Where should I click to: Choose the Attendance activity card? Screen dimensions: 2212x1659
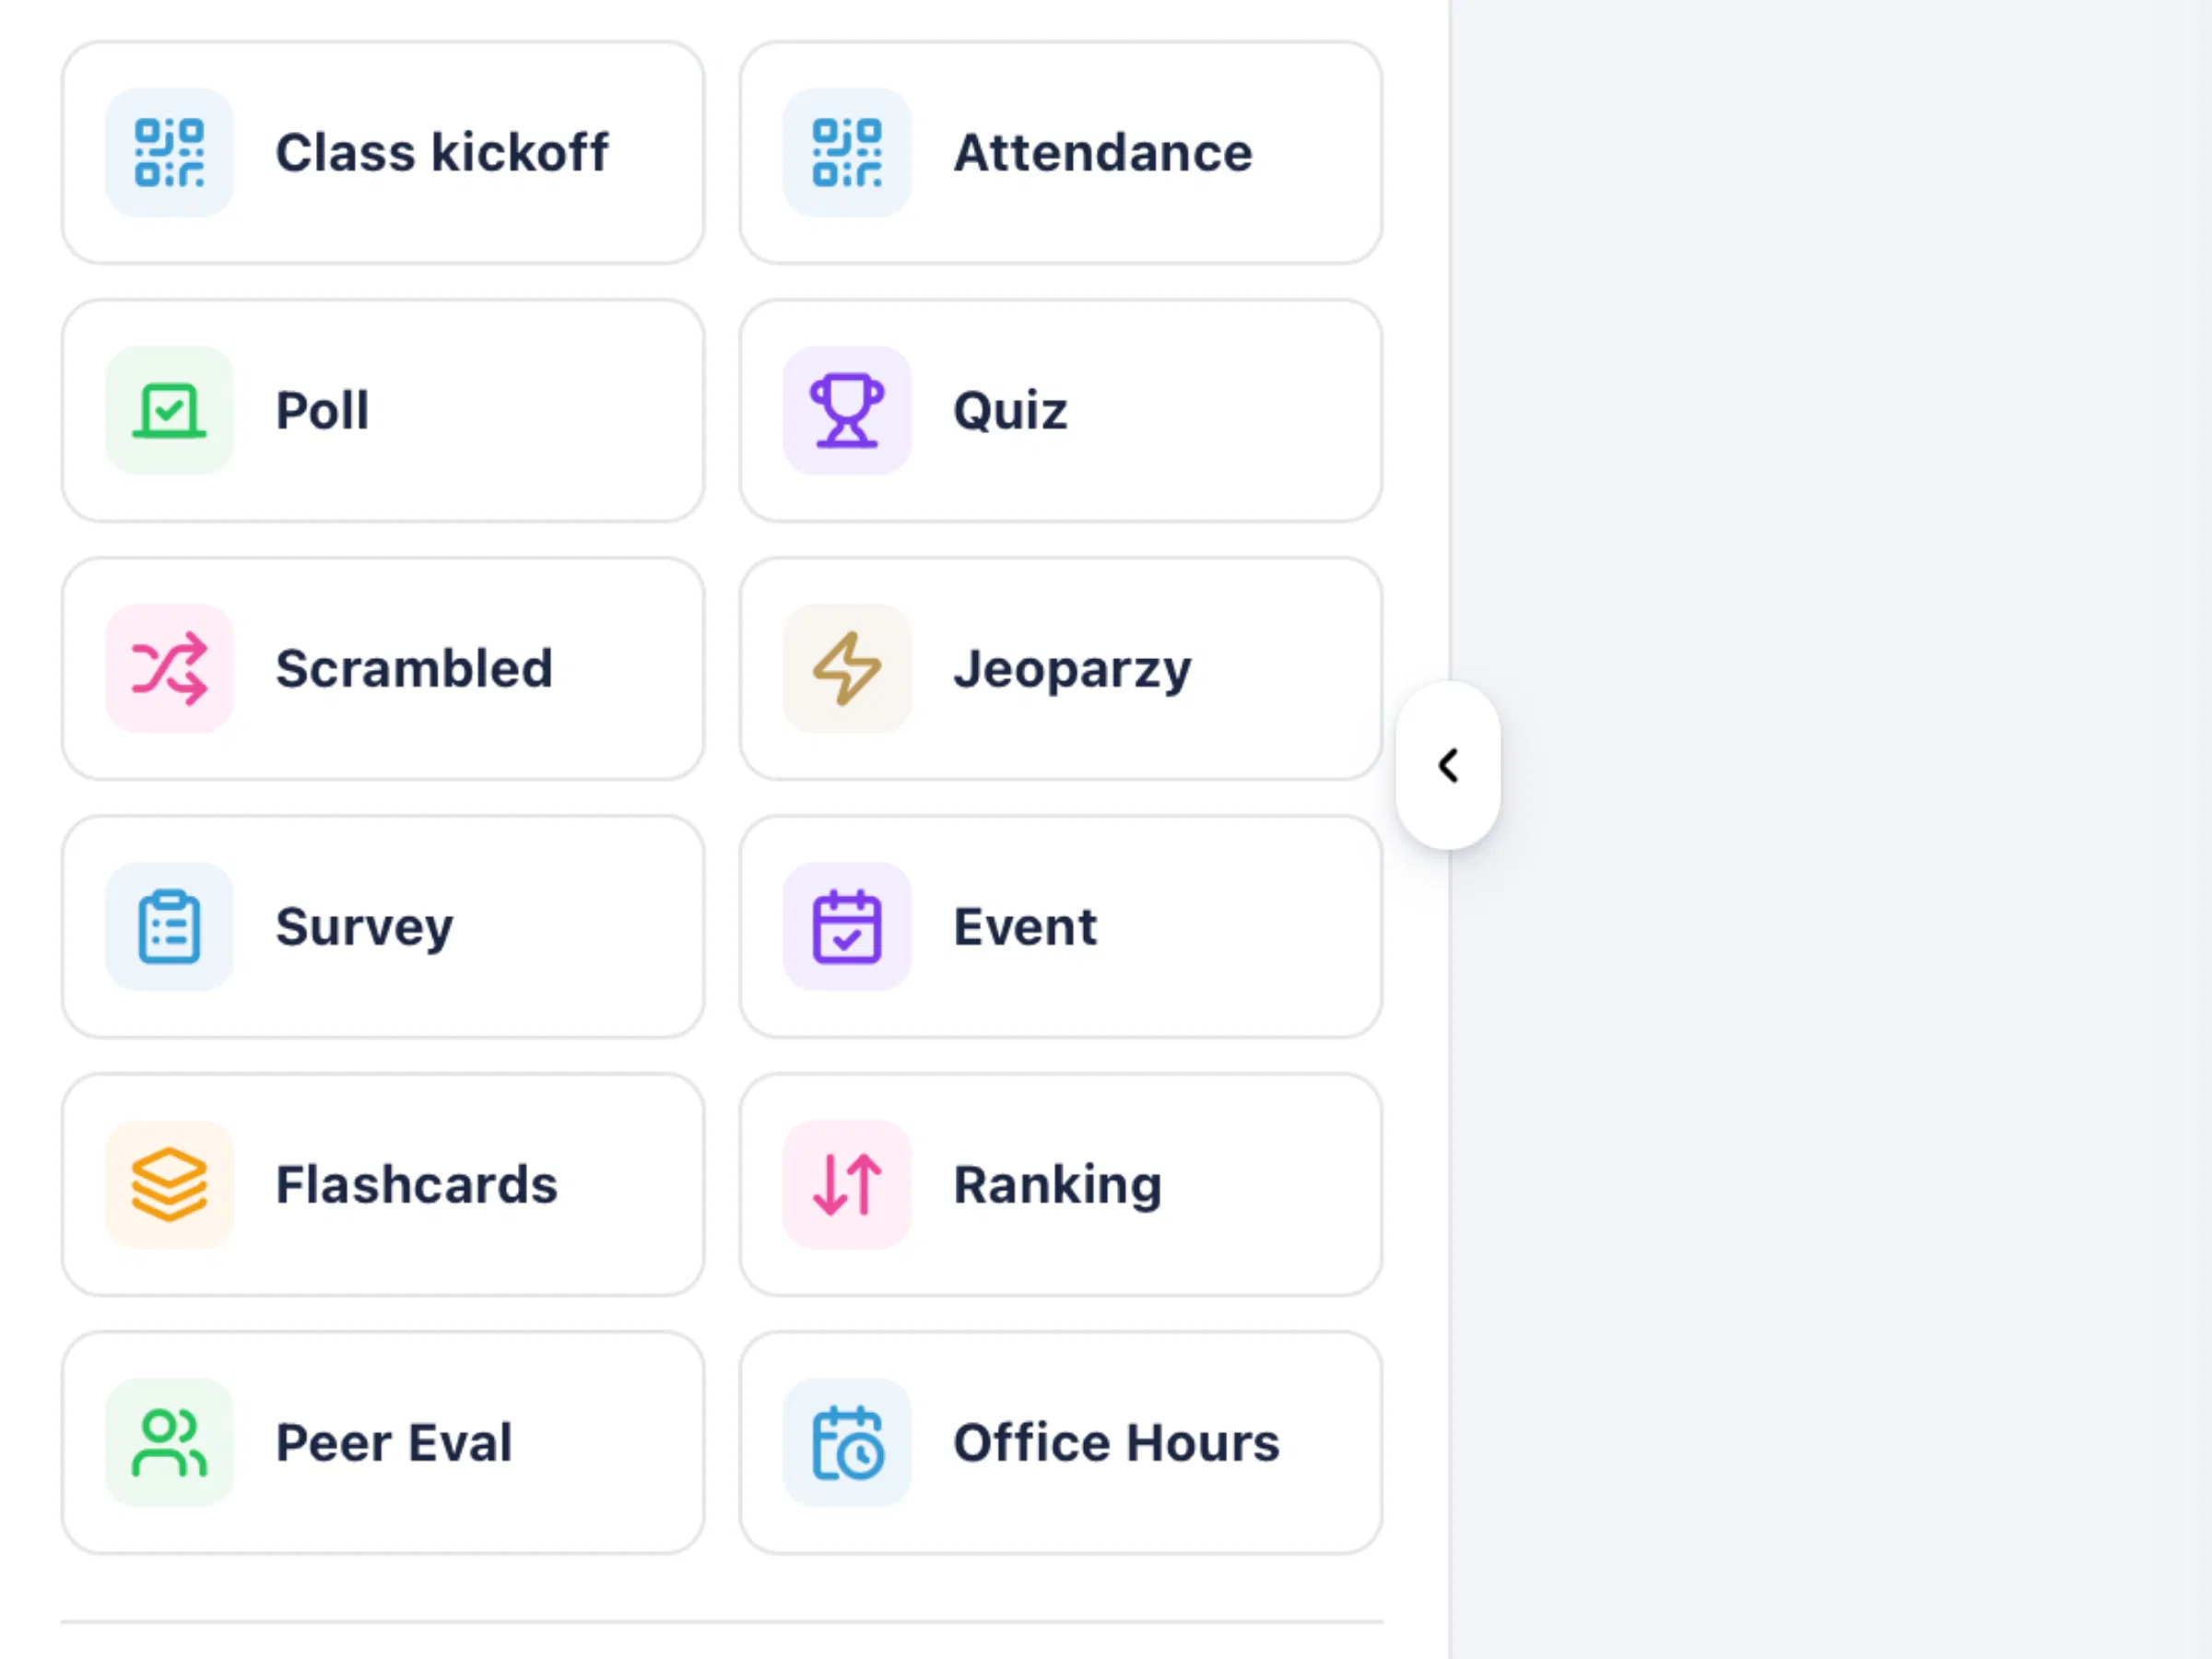[x=1061, y=152]
